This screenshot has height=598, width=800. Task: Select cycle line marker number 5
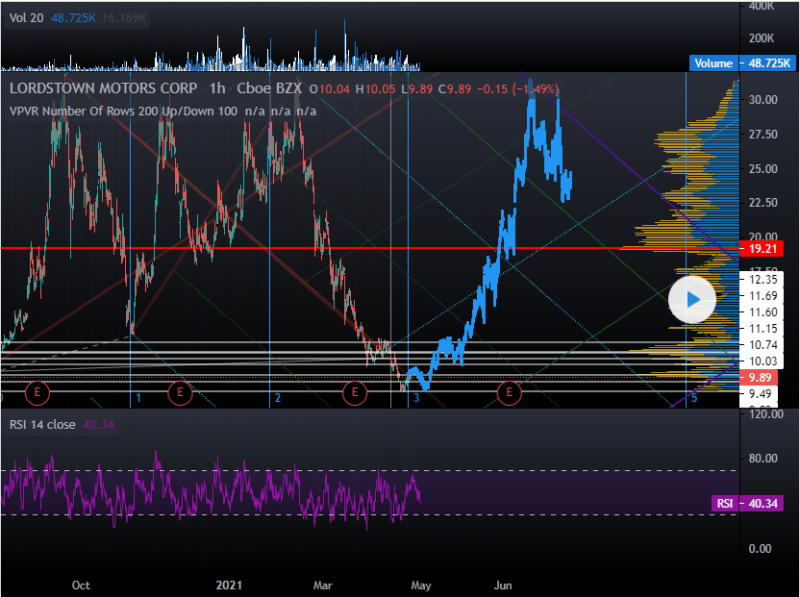tap(694, 398)
